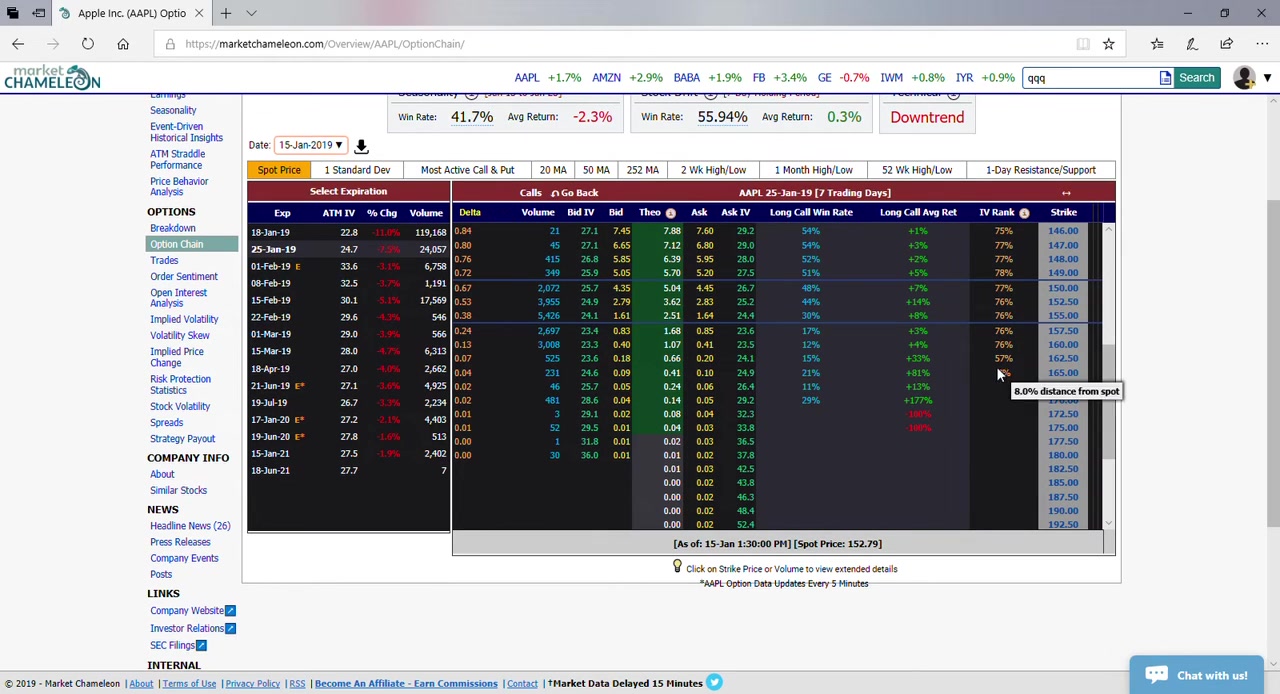Expand the column-width arrows above Strike
This screenshot has width=1280, height=694.
point(1066,193)
